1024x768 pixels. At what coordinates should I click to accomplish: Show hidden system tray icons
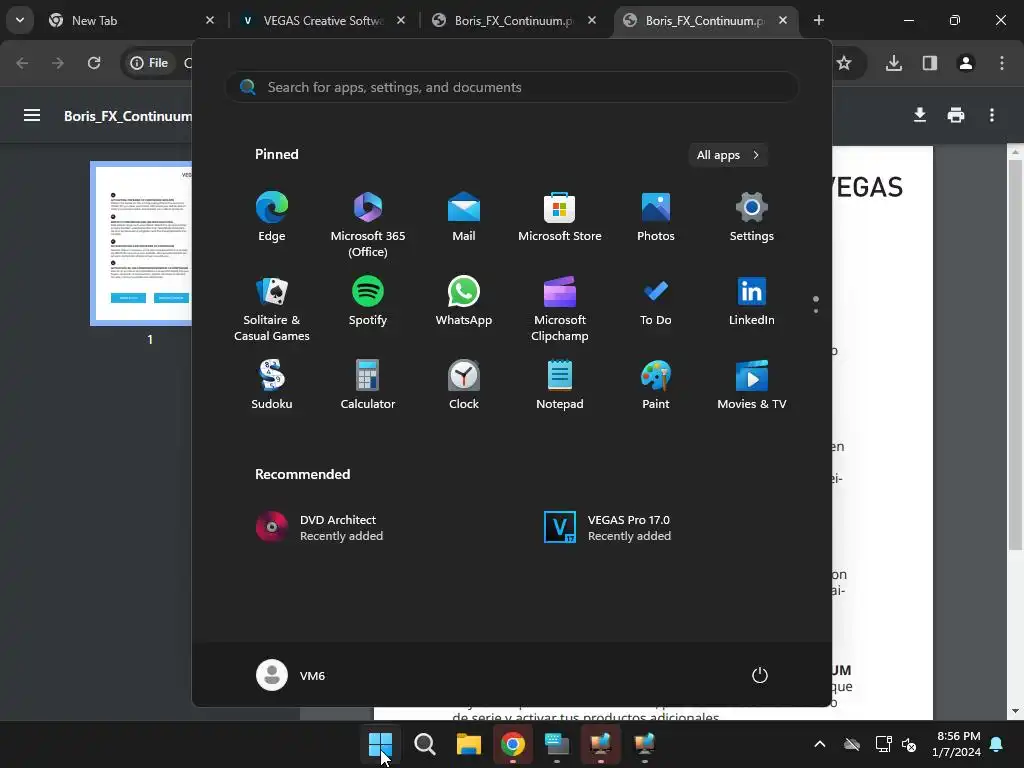point(820,744)
